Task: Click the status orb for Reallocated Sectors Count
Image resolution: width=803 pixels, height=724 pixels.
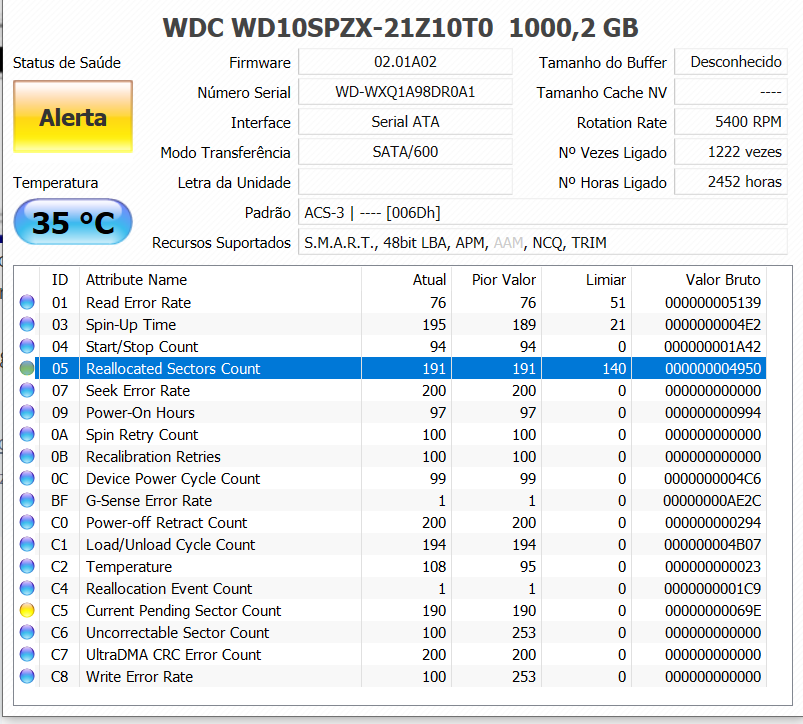Action: pyautogui.click(x=27, y=368)
